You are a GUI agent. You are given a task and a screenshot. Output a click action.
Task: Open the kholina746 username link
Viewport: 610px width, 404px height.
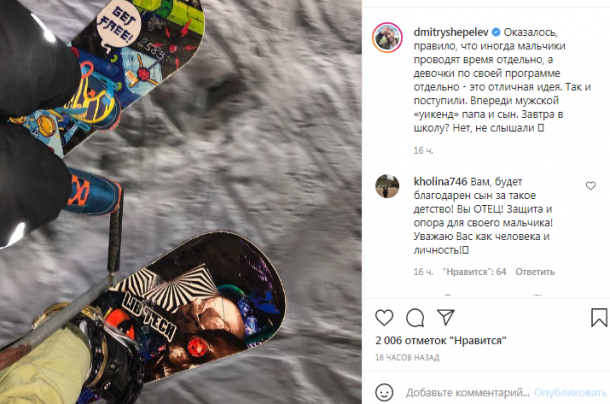(440, 181)
